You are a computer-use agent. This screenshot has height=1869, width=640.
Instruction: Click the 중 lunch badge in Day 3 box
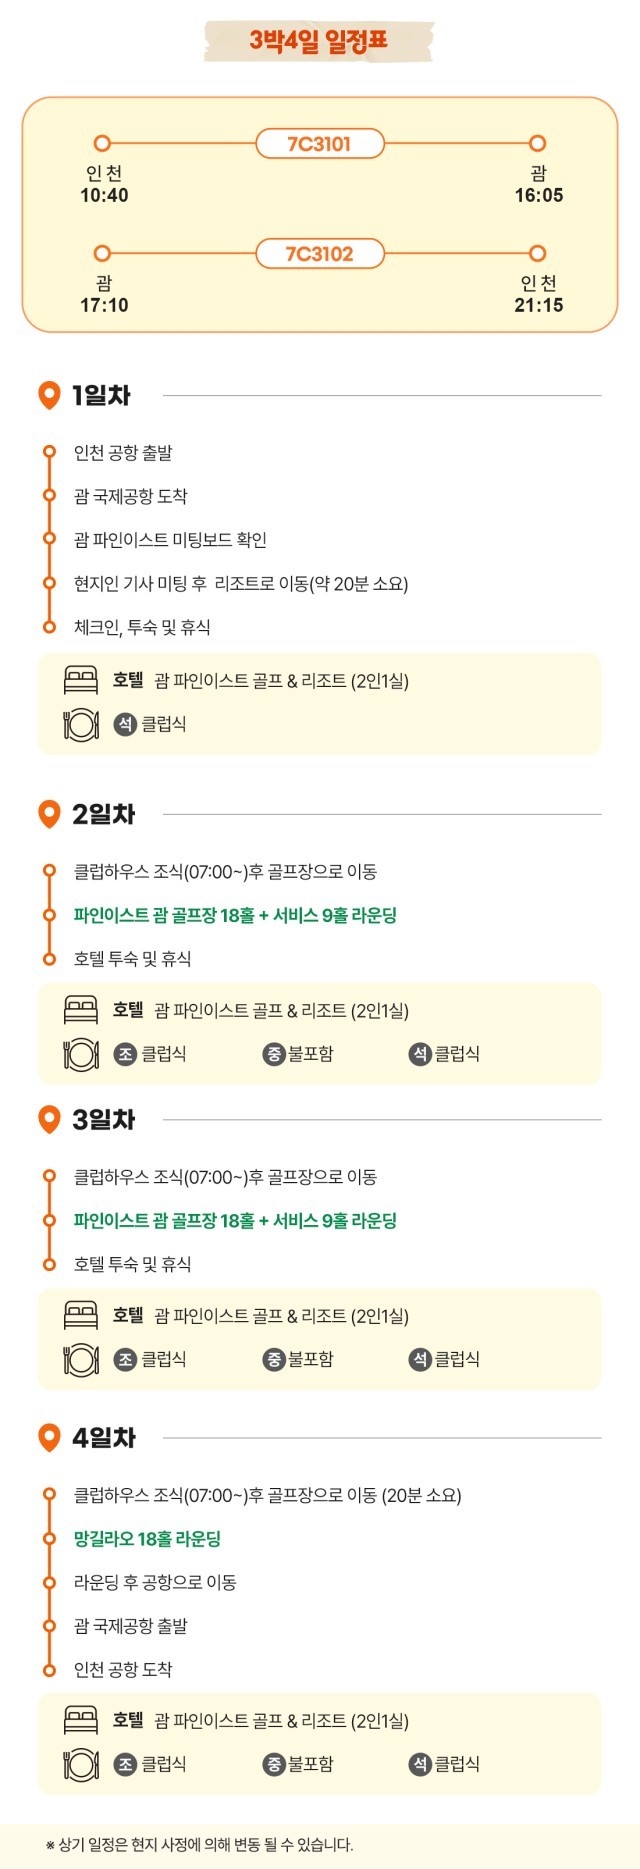(274, 1359)
